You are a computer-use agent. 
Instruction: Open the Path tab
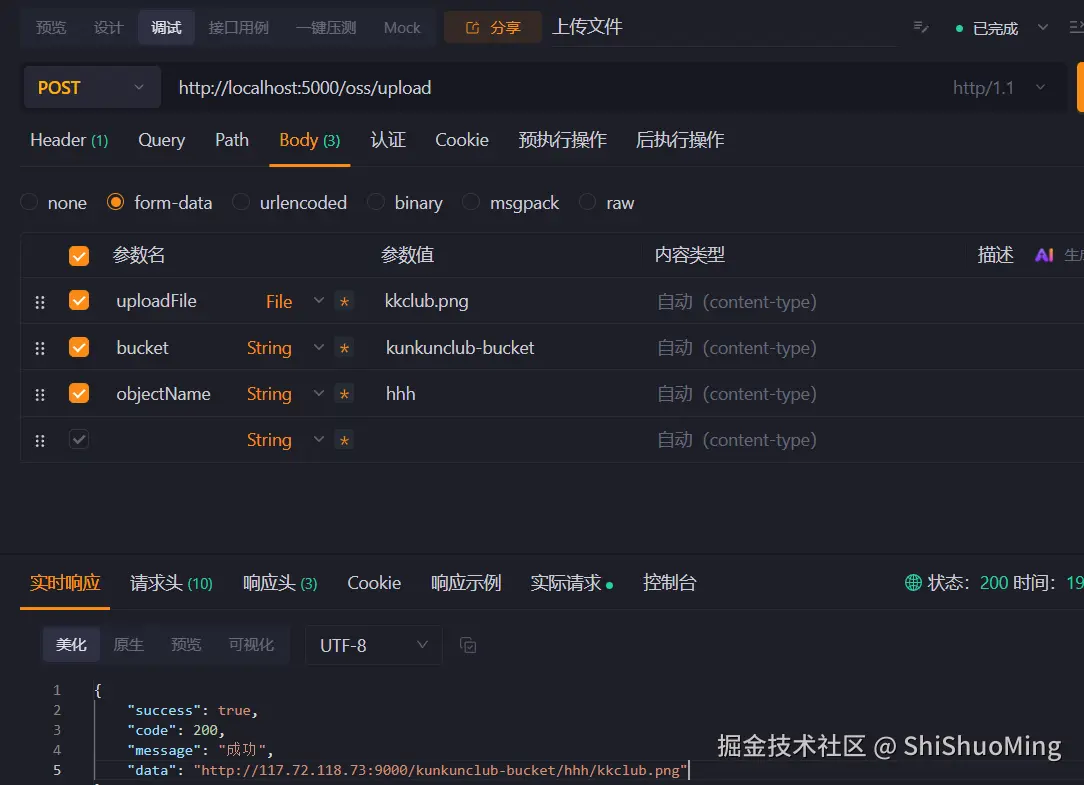[x=232, y=140]
